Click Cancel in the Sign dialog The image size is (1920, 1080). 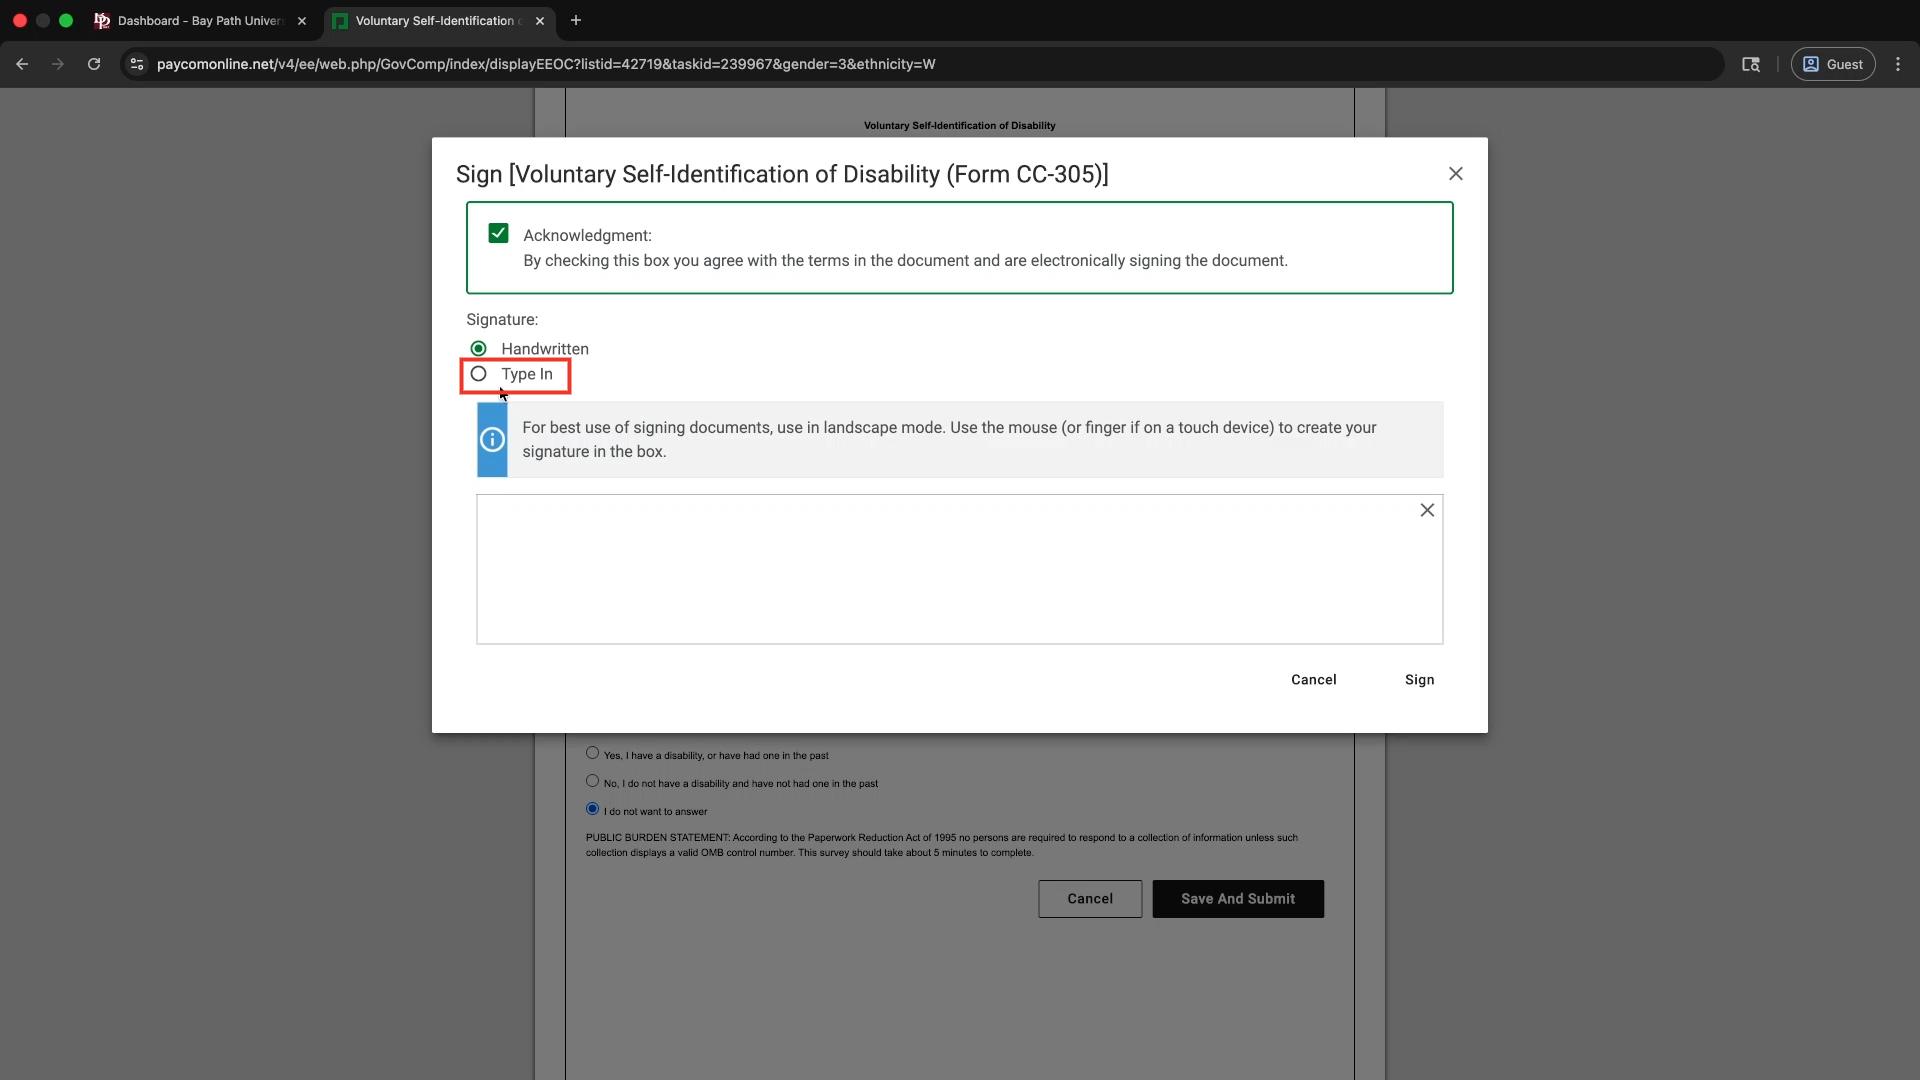point(1313,680)
